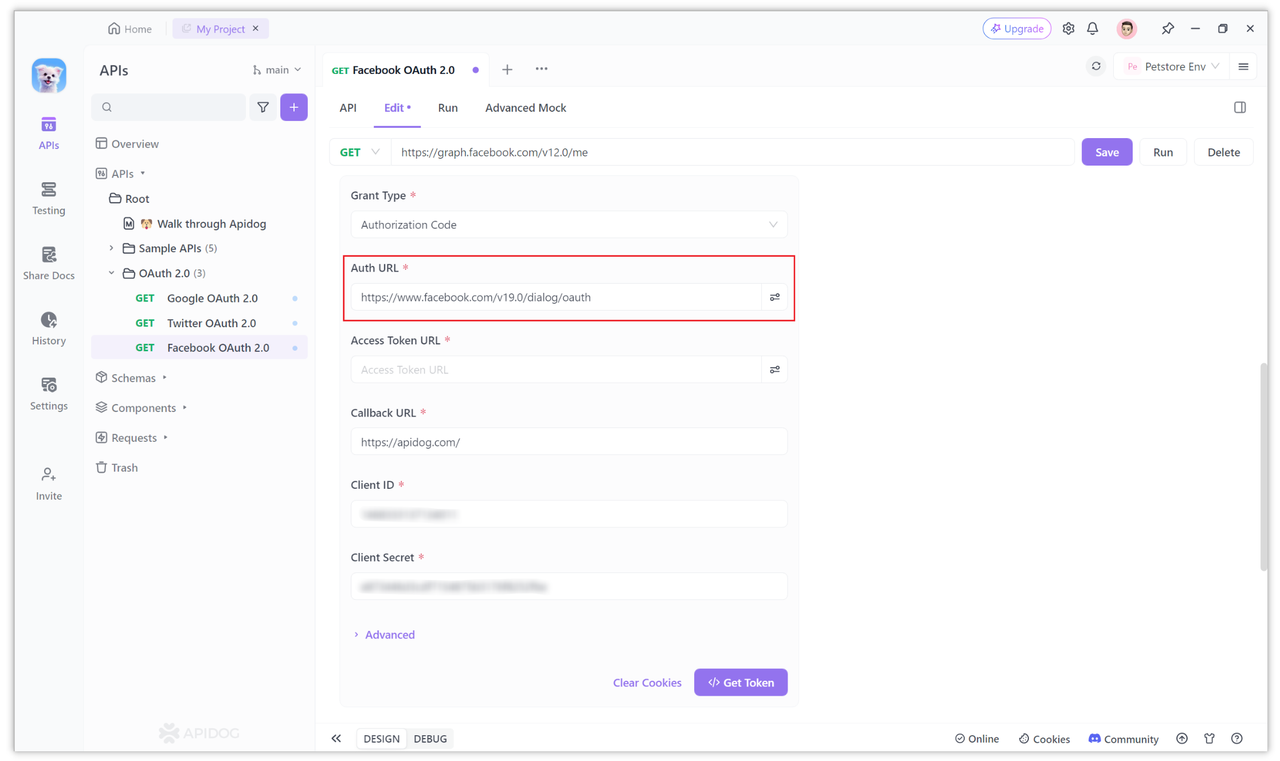Expand the Schemas section
Viewport: 1280px width, 761px height.
coord(165,378)
